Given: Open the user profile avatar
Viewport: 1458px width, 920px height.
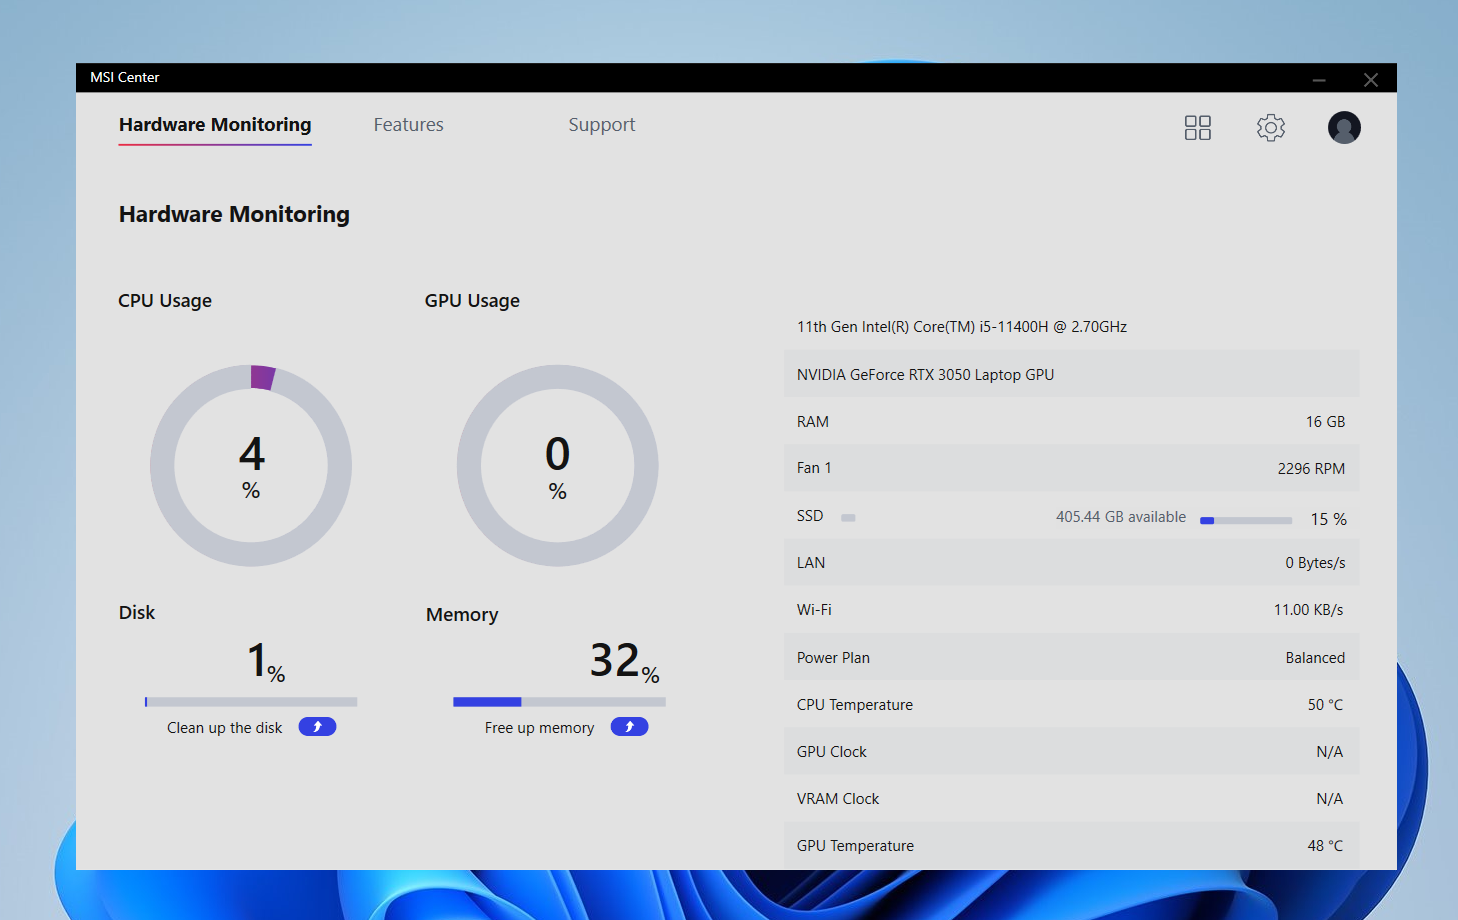Looking at the screenshot, I should point(1343,127).
